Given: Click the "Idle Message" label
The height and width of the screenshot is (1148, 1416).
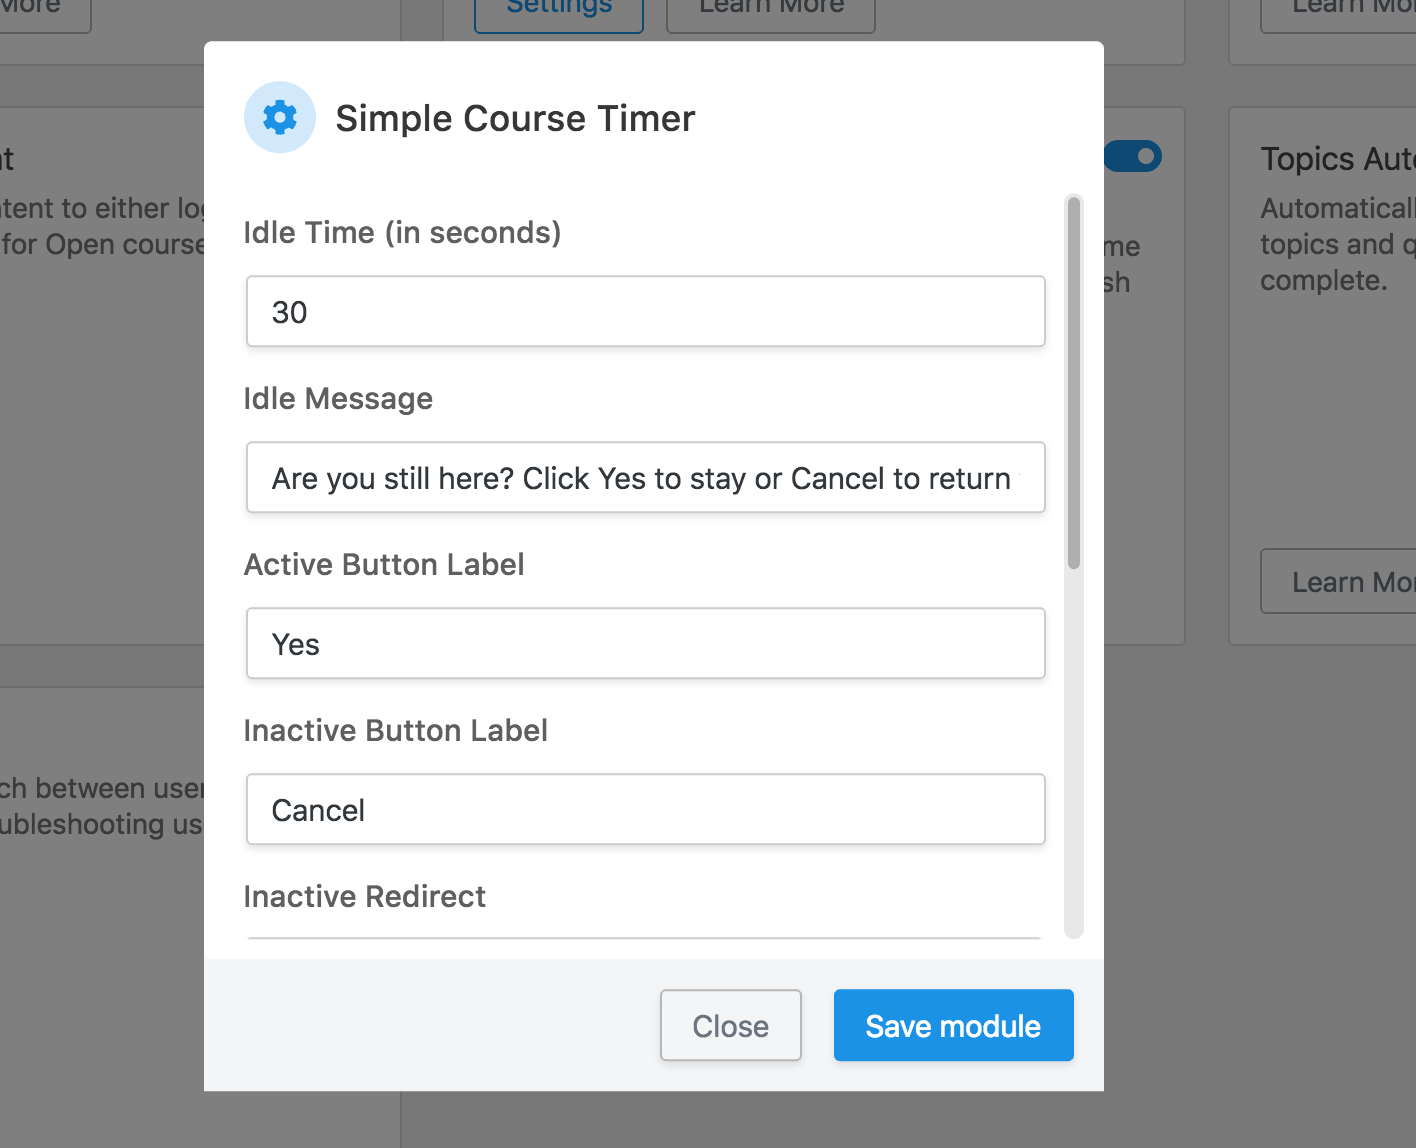Looking at the screenshot, I should [338, 399].
